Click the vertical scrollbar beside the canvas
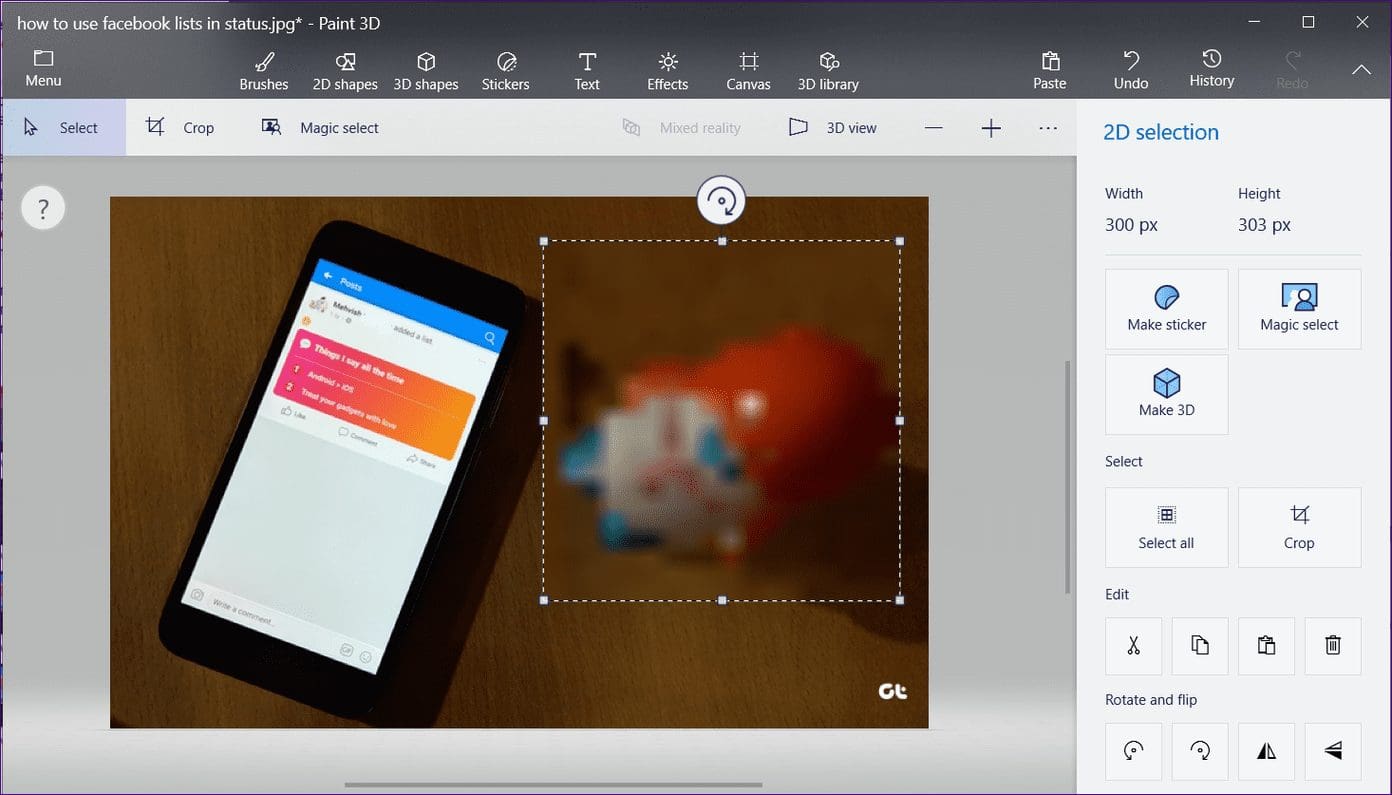The image size is (1392, 795). point(1069,476)
